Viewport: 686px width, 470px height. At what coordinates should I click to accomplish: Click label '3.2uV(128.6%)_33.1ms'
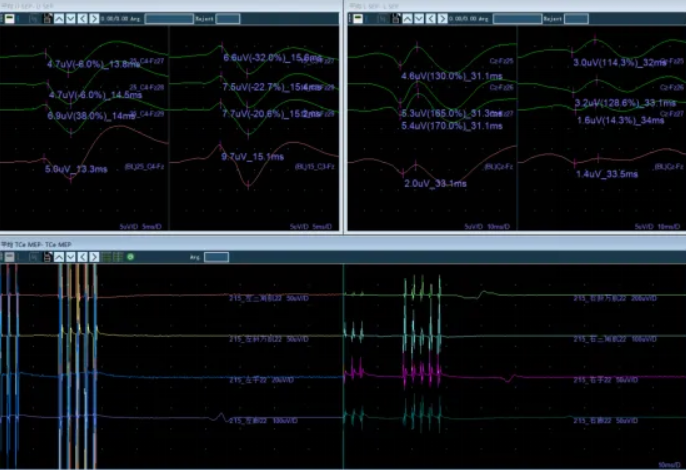[625, 103]
